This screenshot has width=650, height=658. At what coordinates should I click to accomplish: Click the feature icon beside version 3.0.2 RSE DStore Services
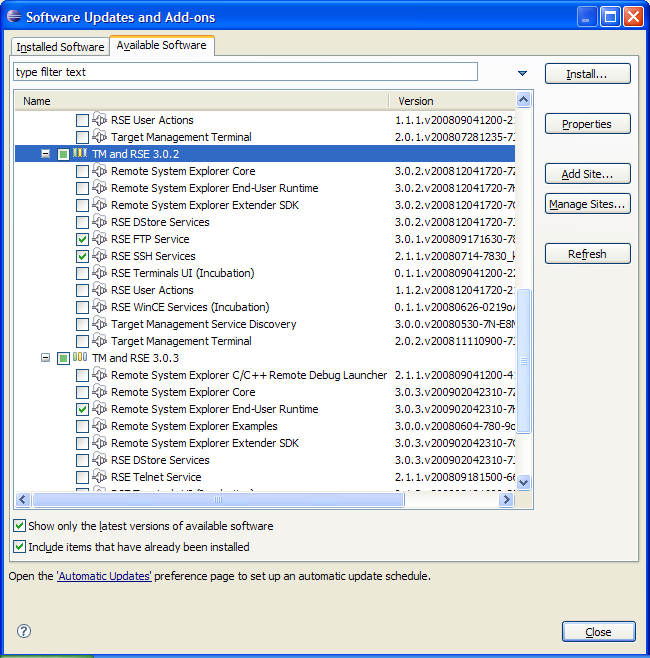[x=99, y=222]
